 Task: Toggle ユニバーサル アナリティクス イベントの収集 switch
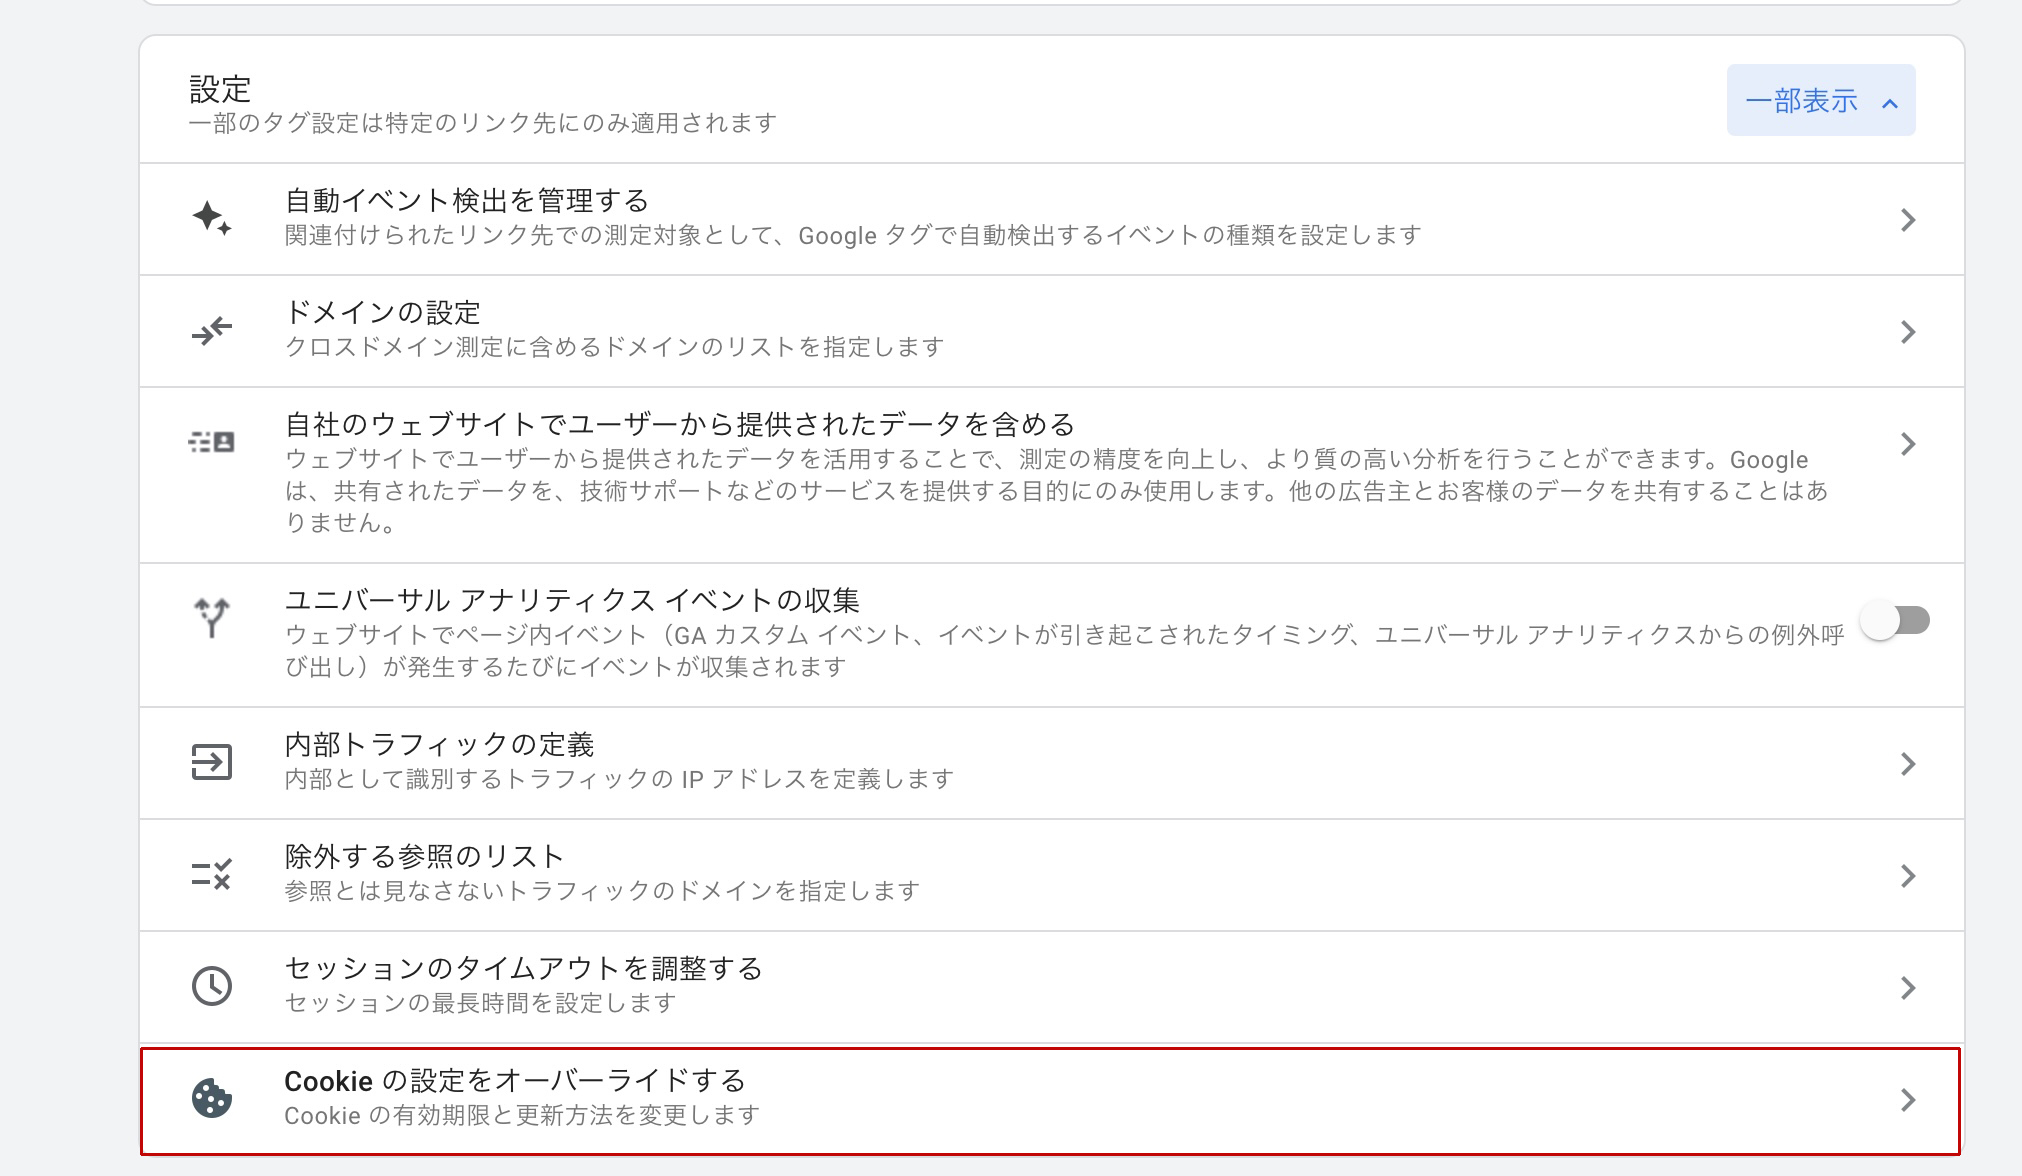(x=1896, y=620)
